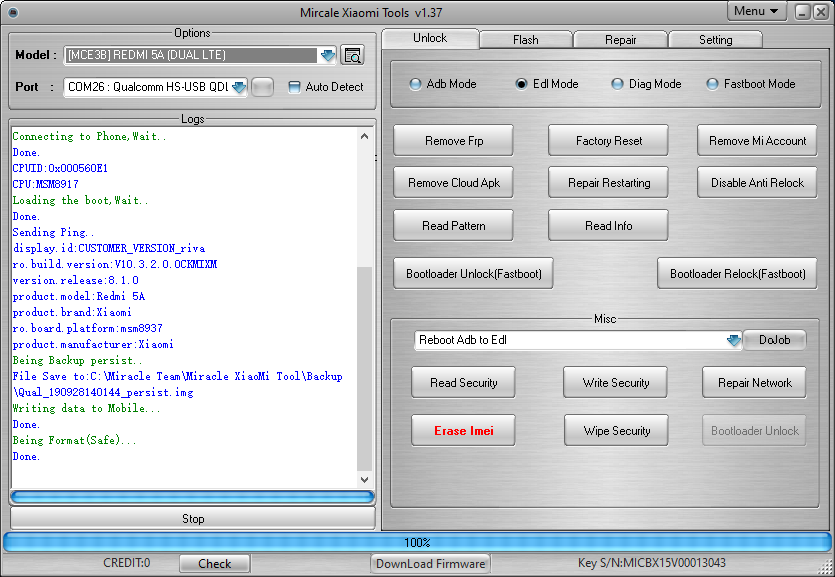The image size is (835, 577).
Task: Click the Repair Restarting button
Action: (609, 183)
